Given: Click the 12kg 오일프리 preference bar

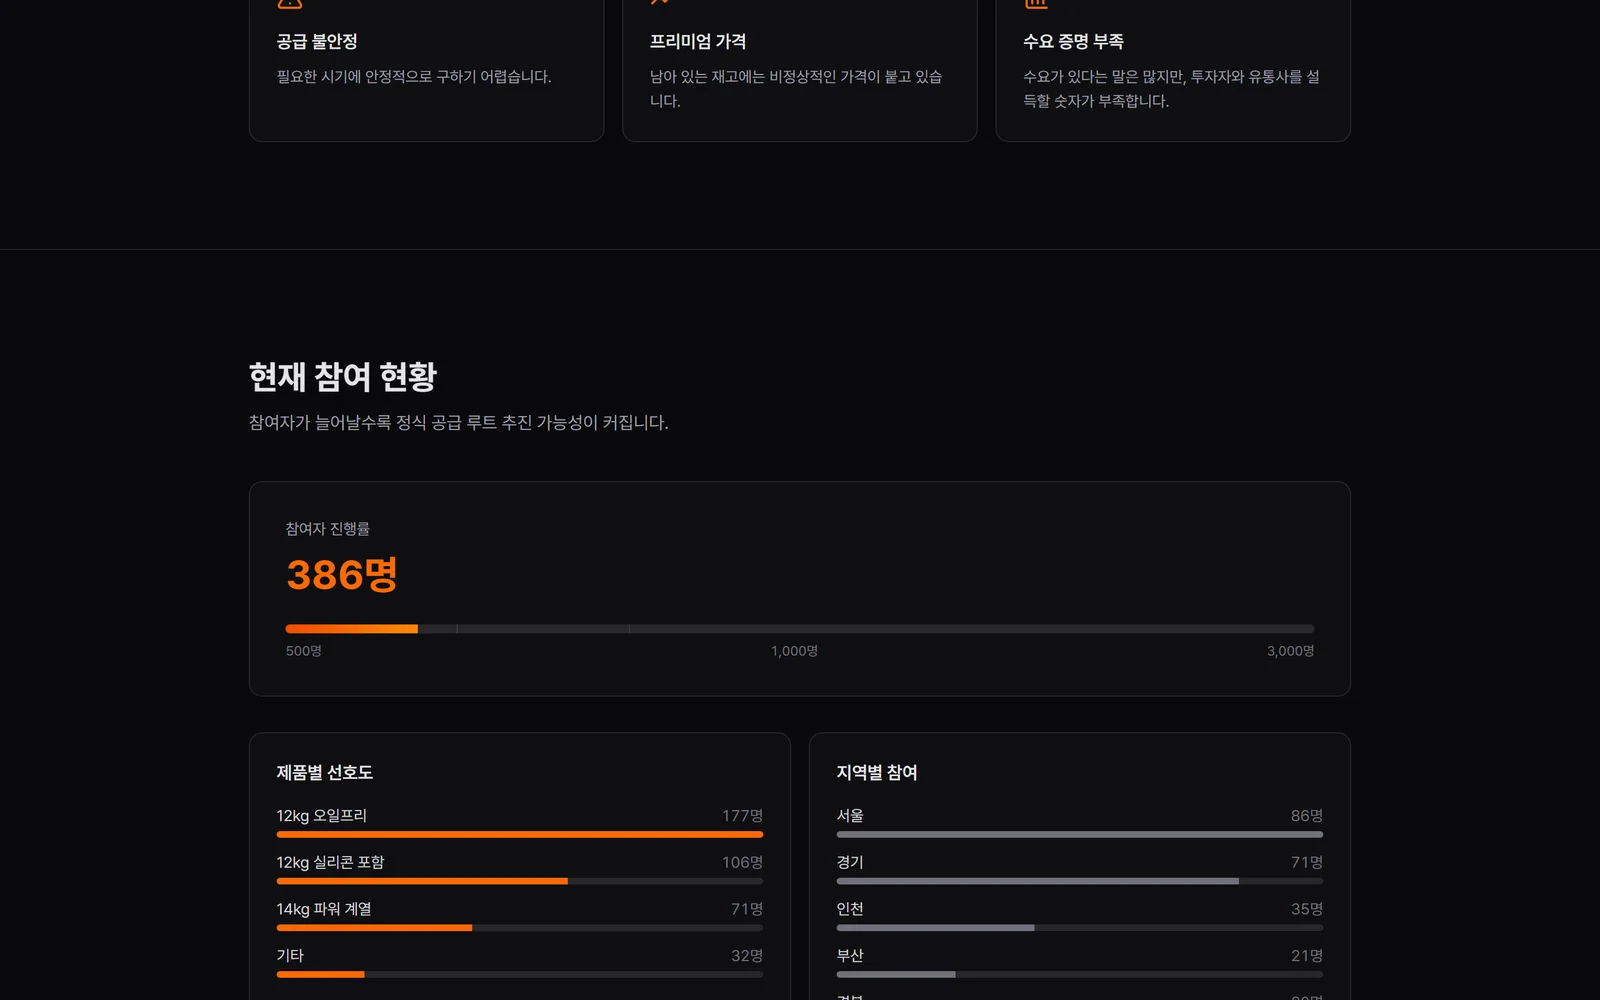Looking at the screenshot, I should coord(520,834).
